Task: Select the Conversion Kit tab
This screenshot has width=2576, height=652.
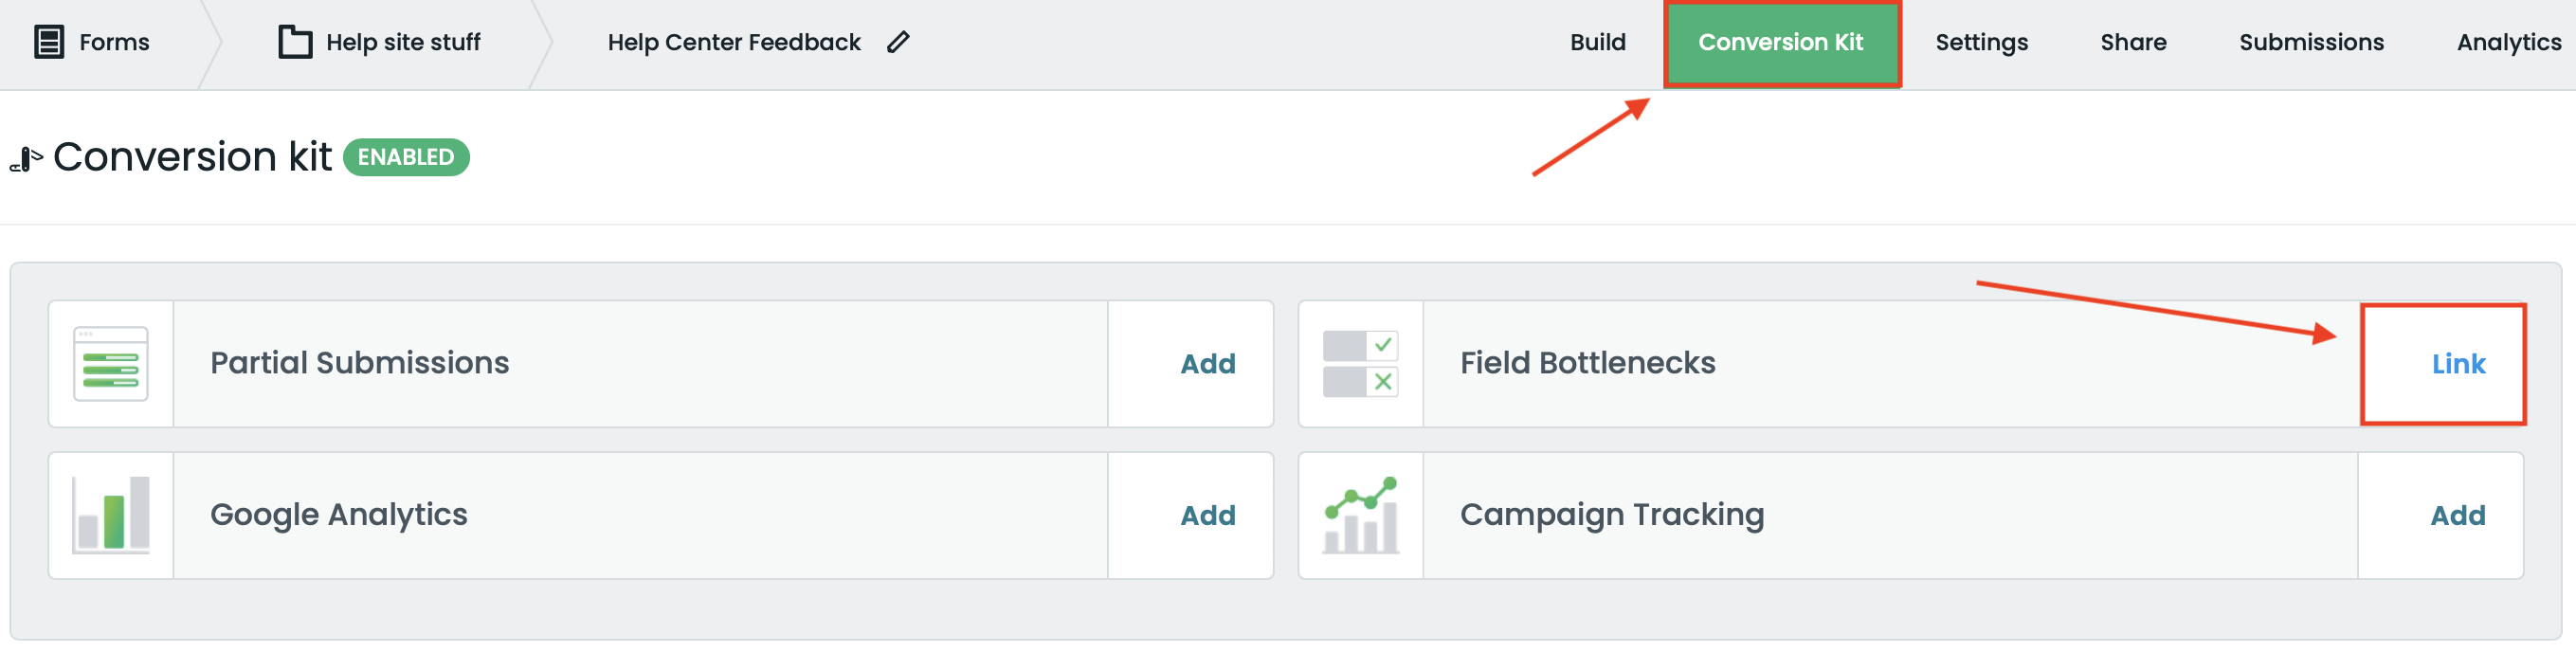Action: coord(1782,42)
